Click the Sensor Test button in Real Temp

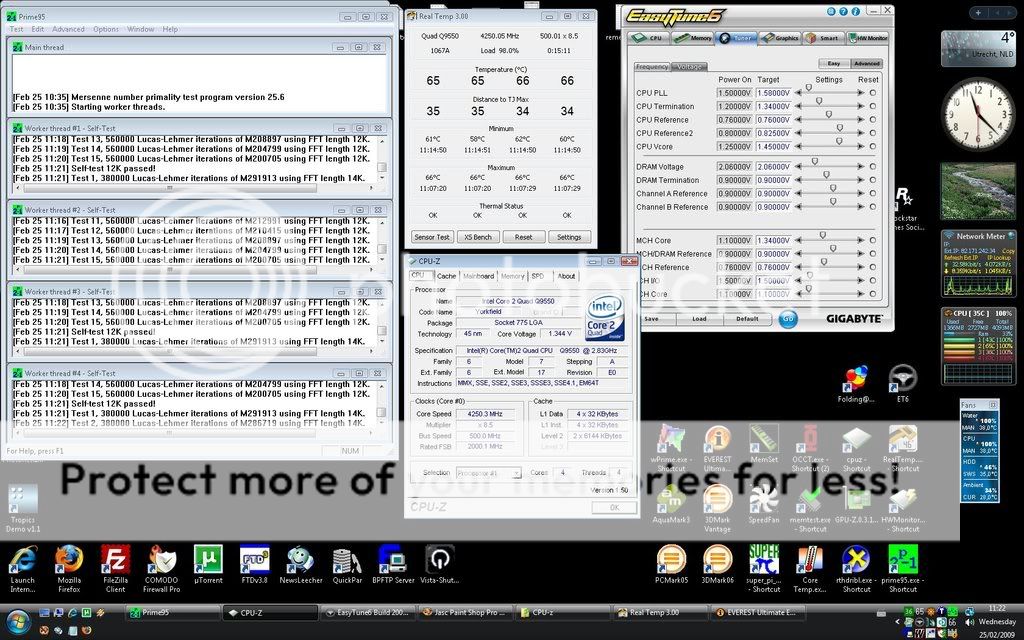click(432, 237)
